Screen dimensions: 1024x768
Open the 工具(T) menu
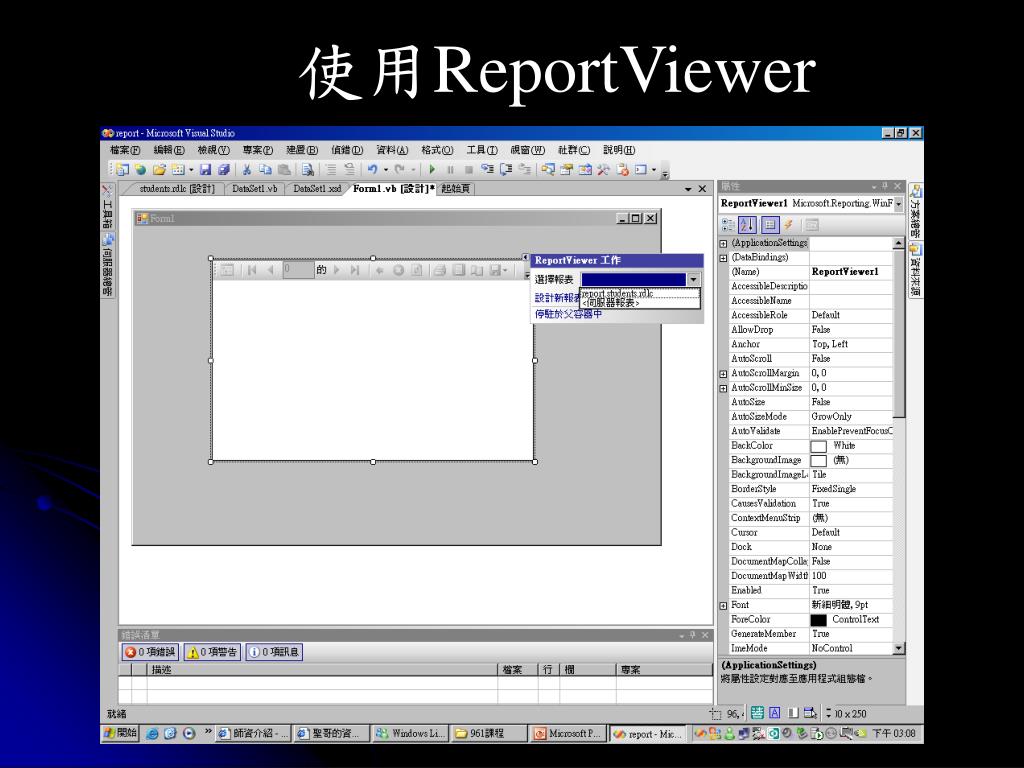[x=482, y=150]
